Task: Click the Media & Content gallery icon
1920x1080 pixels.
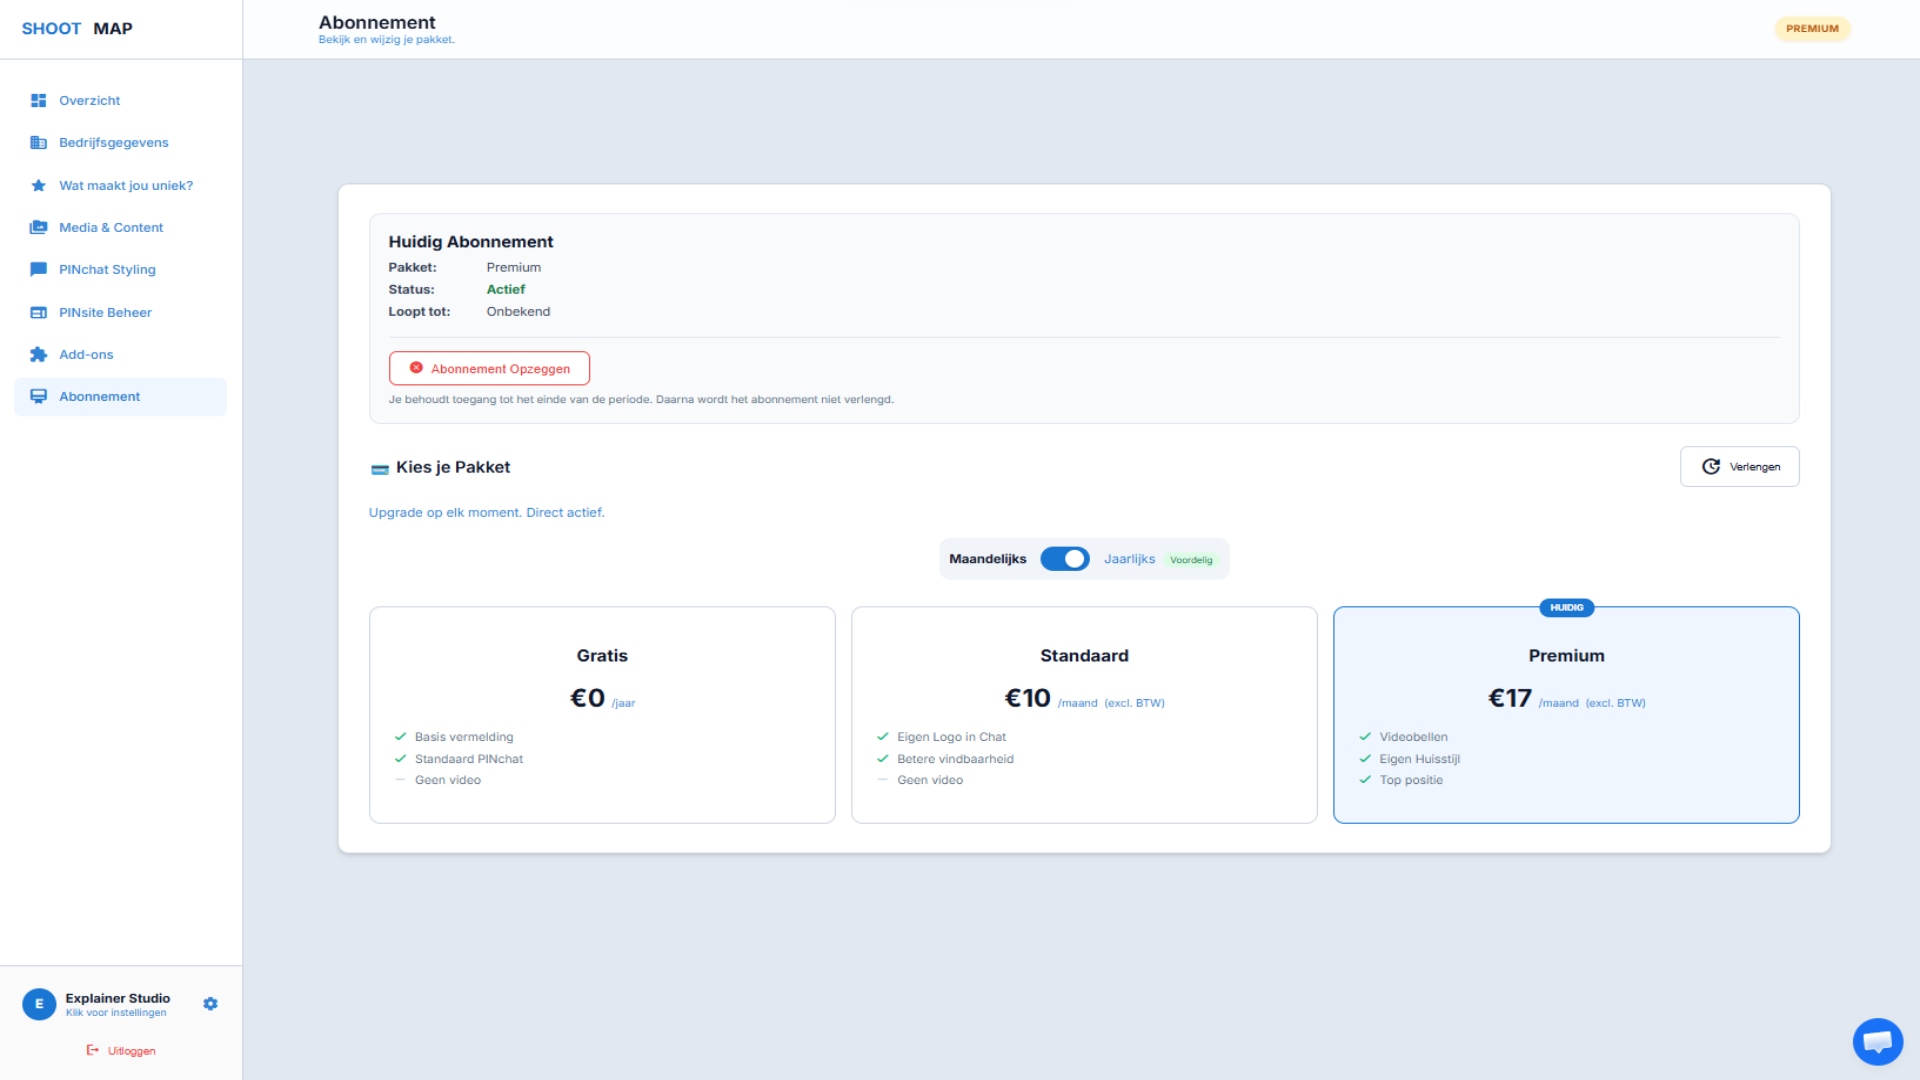Action: [x=38, y=227]
